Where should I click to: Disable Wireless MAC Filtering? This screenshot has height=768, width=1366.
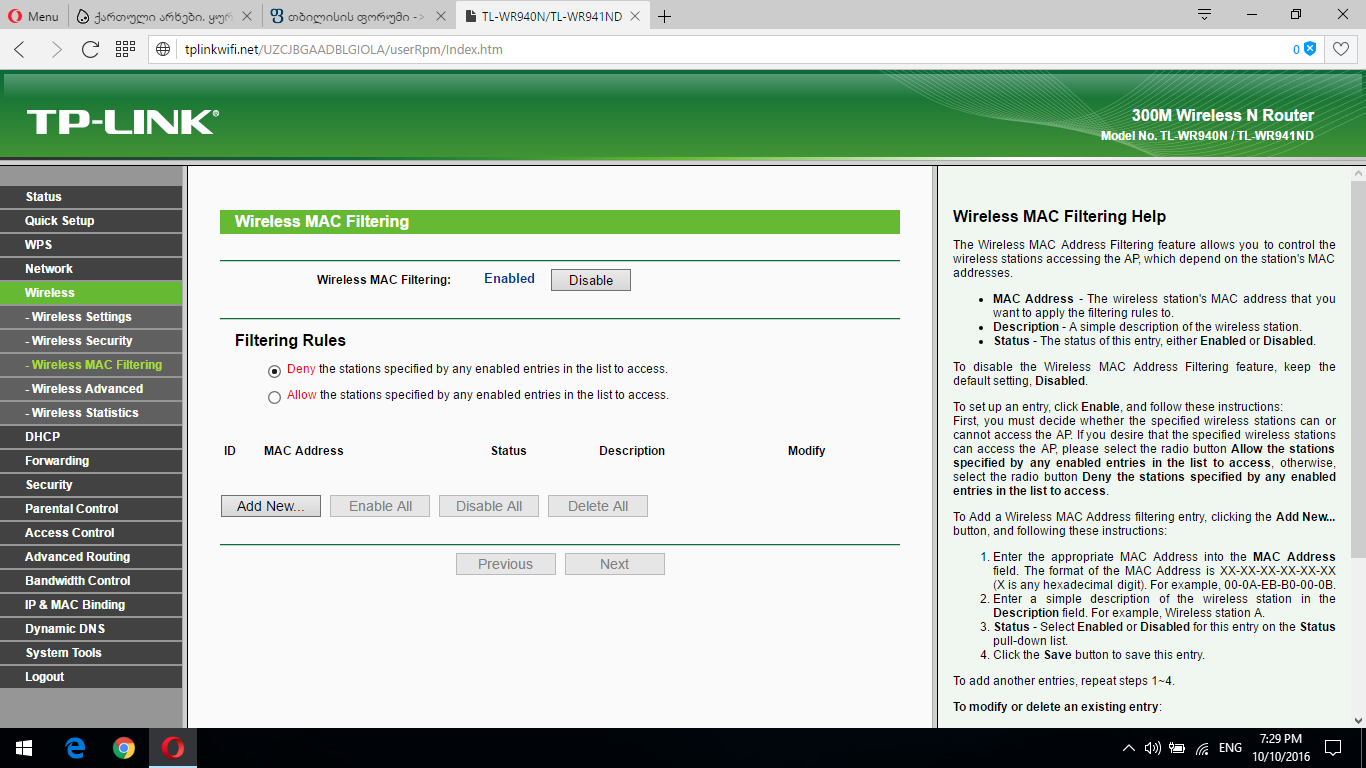click(591, 280)
